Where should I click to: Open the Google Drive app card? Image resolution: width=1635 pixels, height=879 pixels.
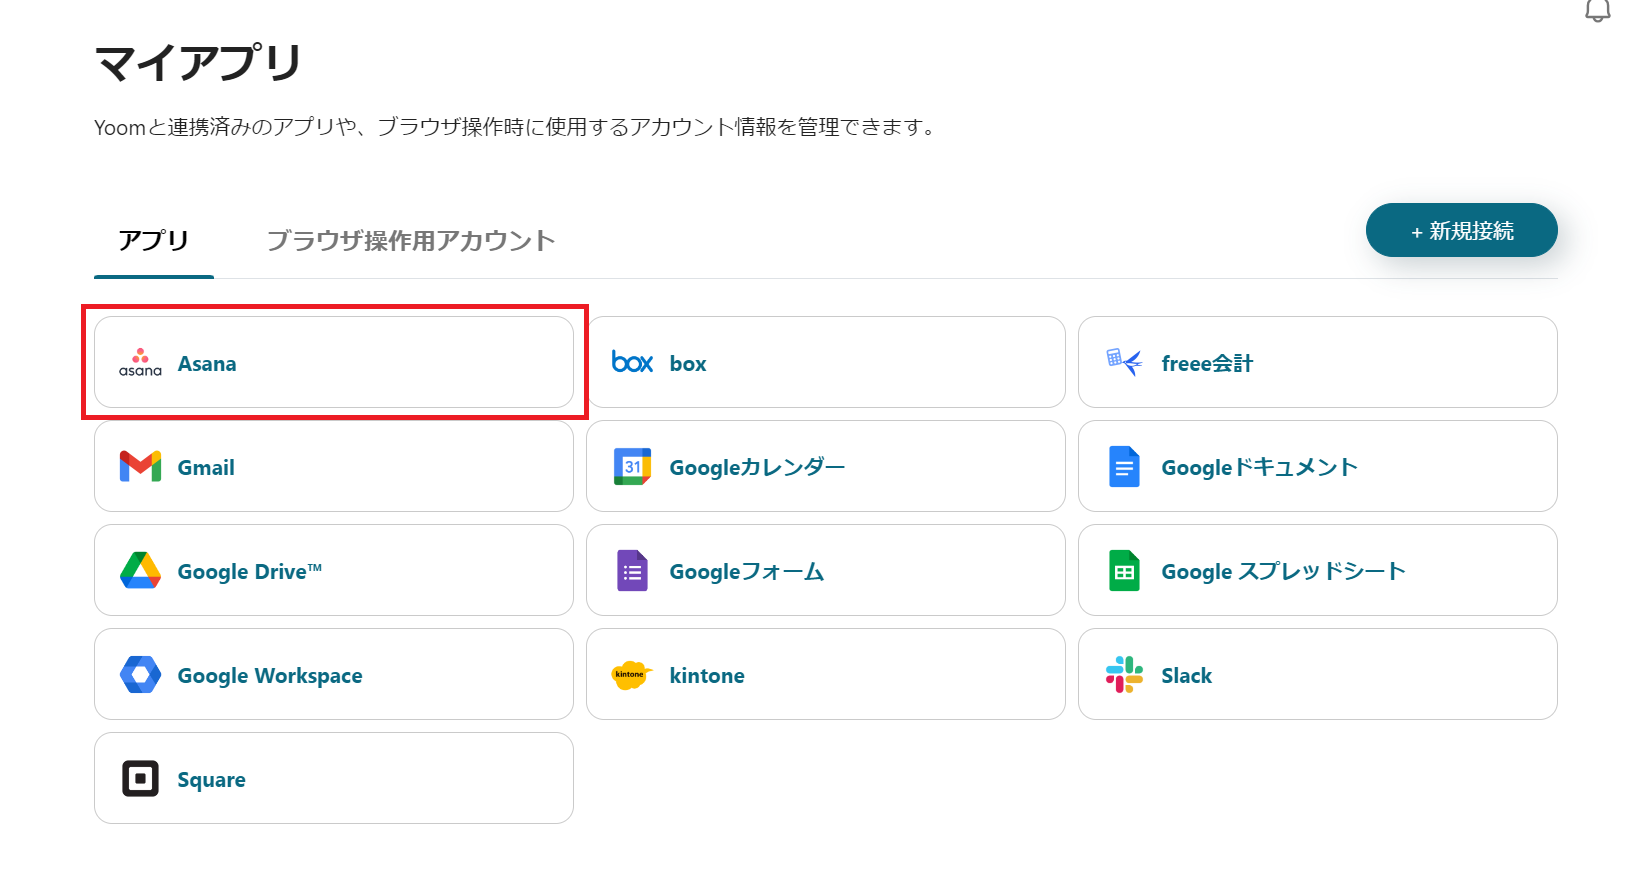(334, 570)
